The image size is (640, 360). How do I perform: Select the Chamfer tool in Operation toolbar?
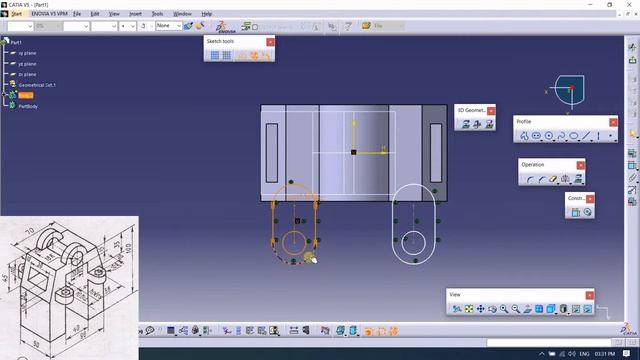[542, 179]
